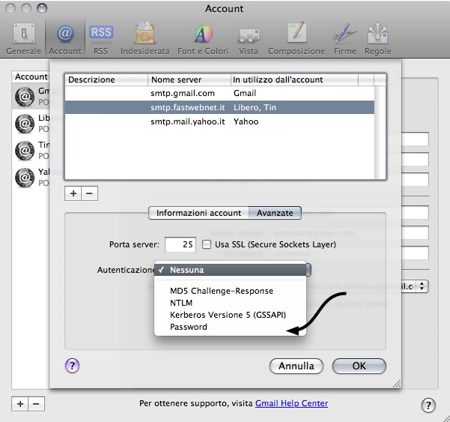
Task: Sort by Descrizione column header
Action: click(106, 80)
